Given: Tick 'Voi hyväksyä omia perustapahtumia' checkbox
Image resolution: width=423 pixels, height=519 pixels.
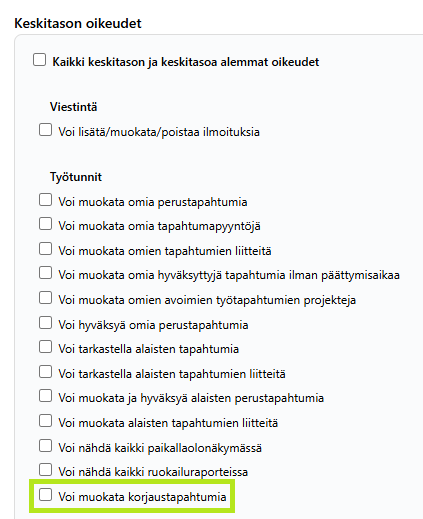Looking at the screenshot, I should tap(45, 323).
